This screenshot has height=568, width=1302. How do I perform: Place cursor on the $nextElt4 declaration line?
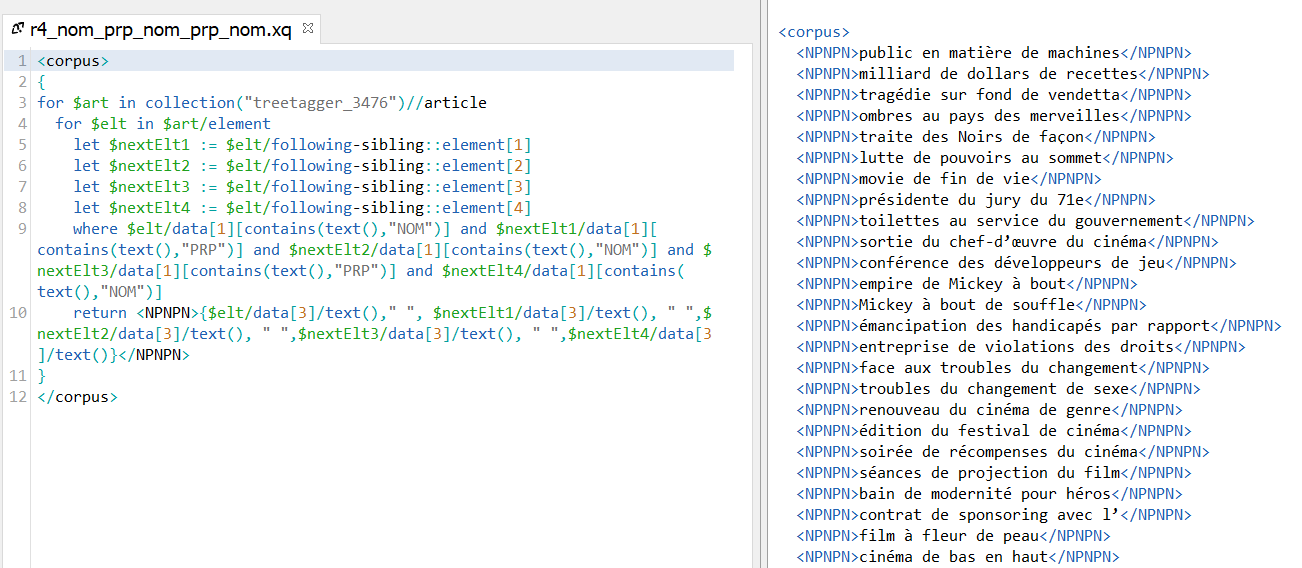click(x=300, y=208)
